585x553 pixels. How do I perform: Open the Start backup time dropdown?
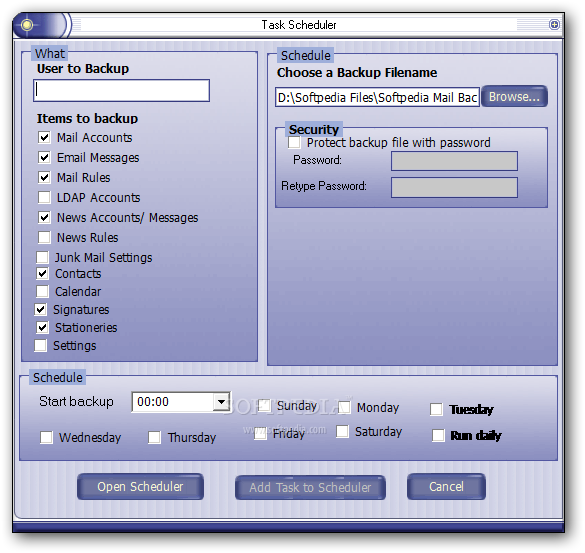click(221, 402)
